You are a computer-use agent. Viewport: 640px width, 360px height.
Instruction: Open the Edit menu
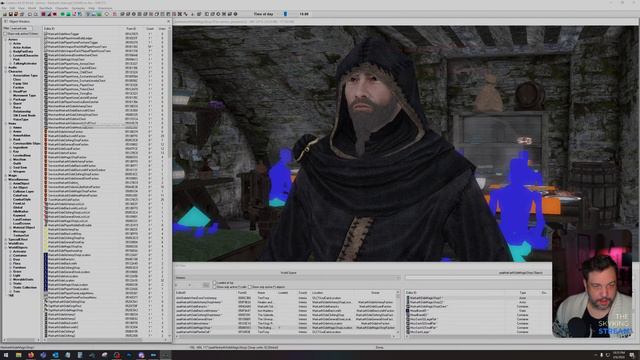(x=12, y=8)
